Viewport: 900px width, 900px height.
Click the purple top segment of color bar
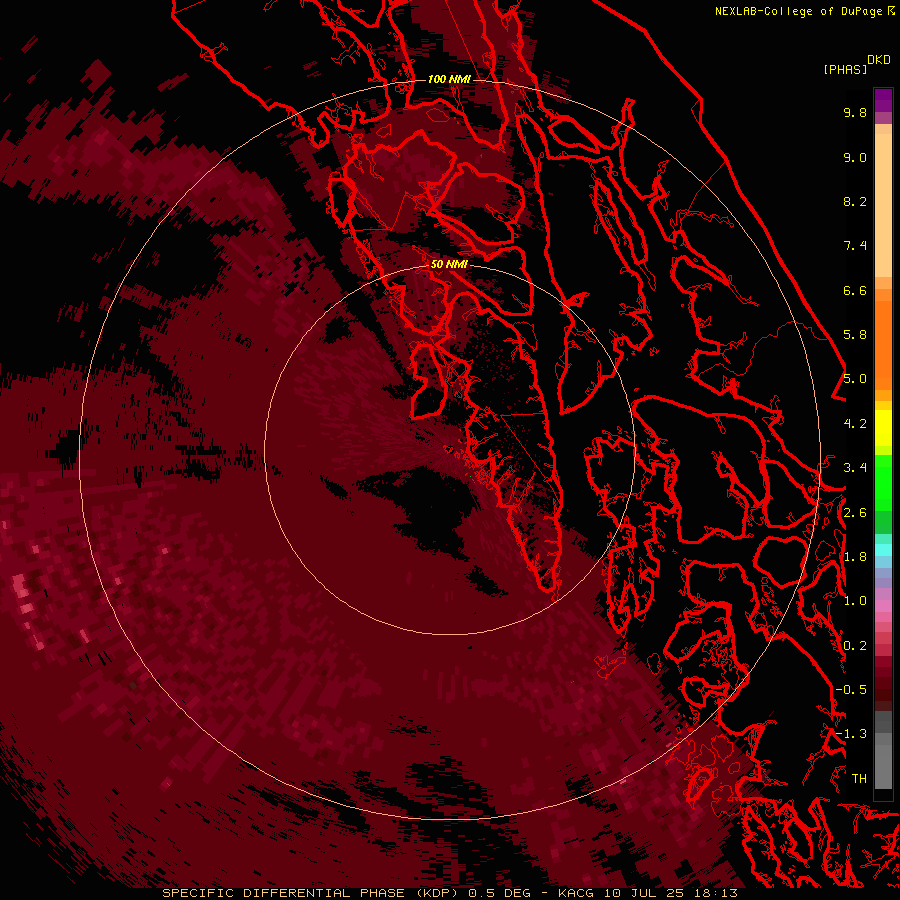(x=883, y=100)
